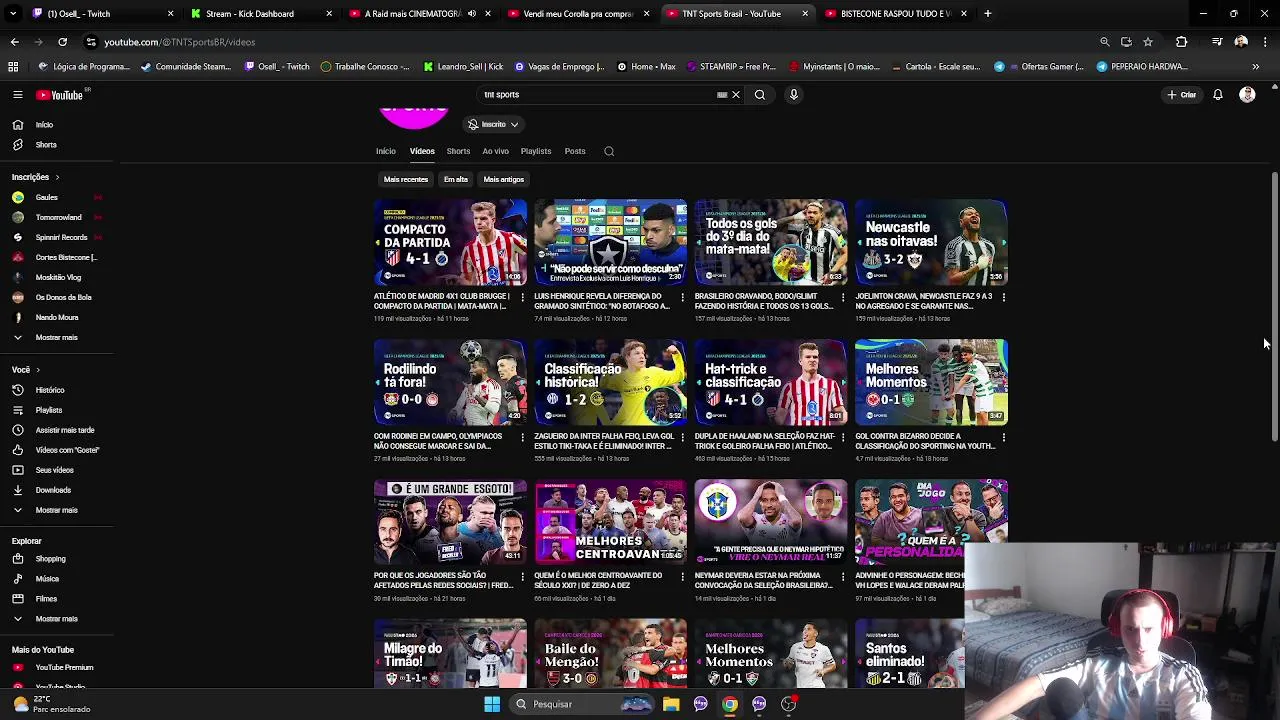Click the page vertical scrollbar thumb
The height and width of the screenshot is (720, 1280).
pos(1274,306)
